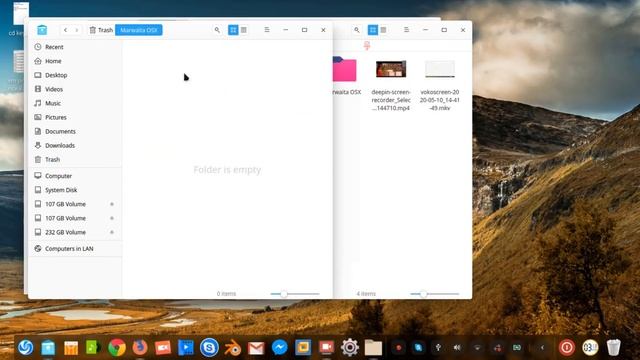This screenshot has width=640, height=360.
Task: Switch back window to list view
Action: (383, 30)
